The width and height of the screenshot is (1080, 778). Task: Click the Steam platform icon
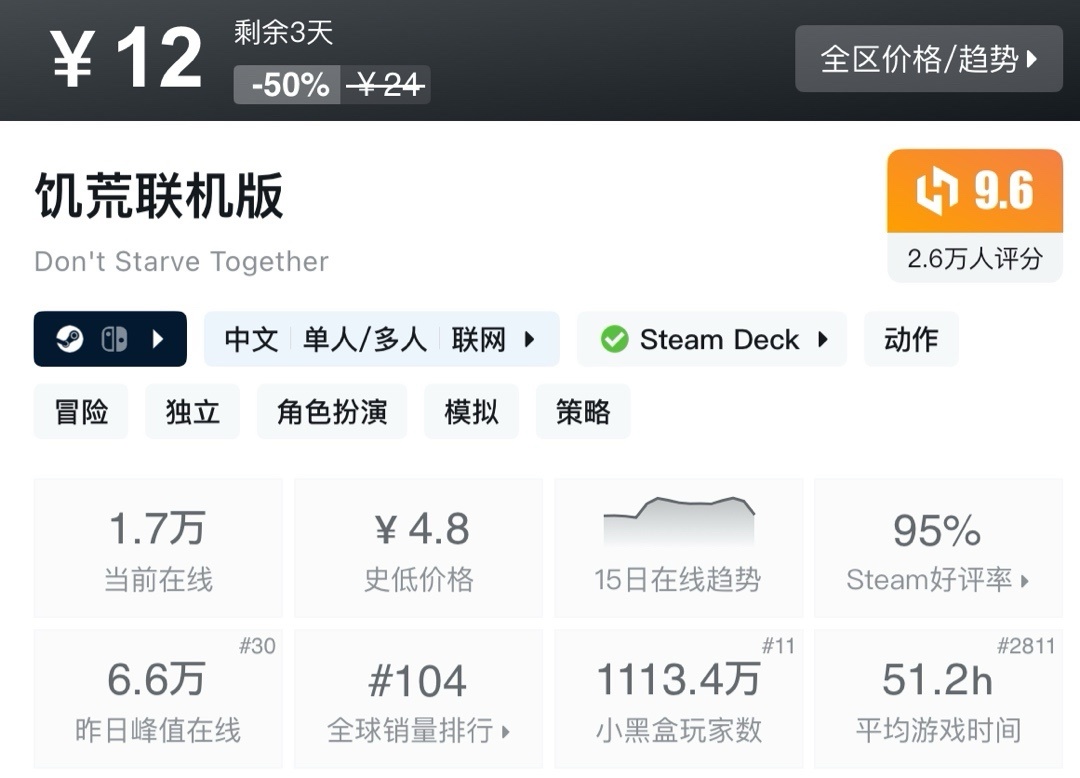(69, 339)
